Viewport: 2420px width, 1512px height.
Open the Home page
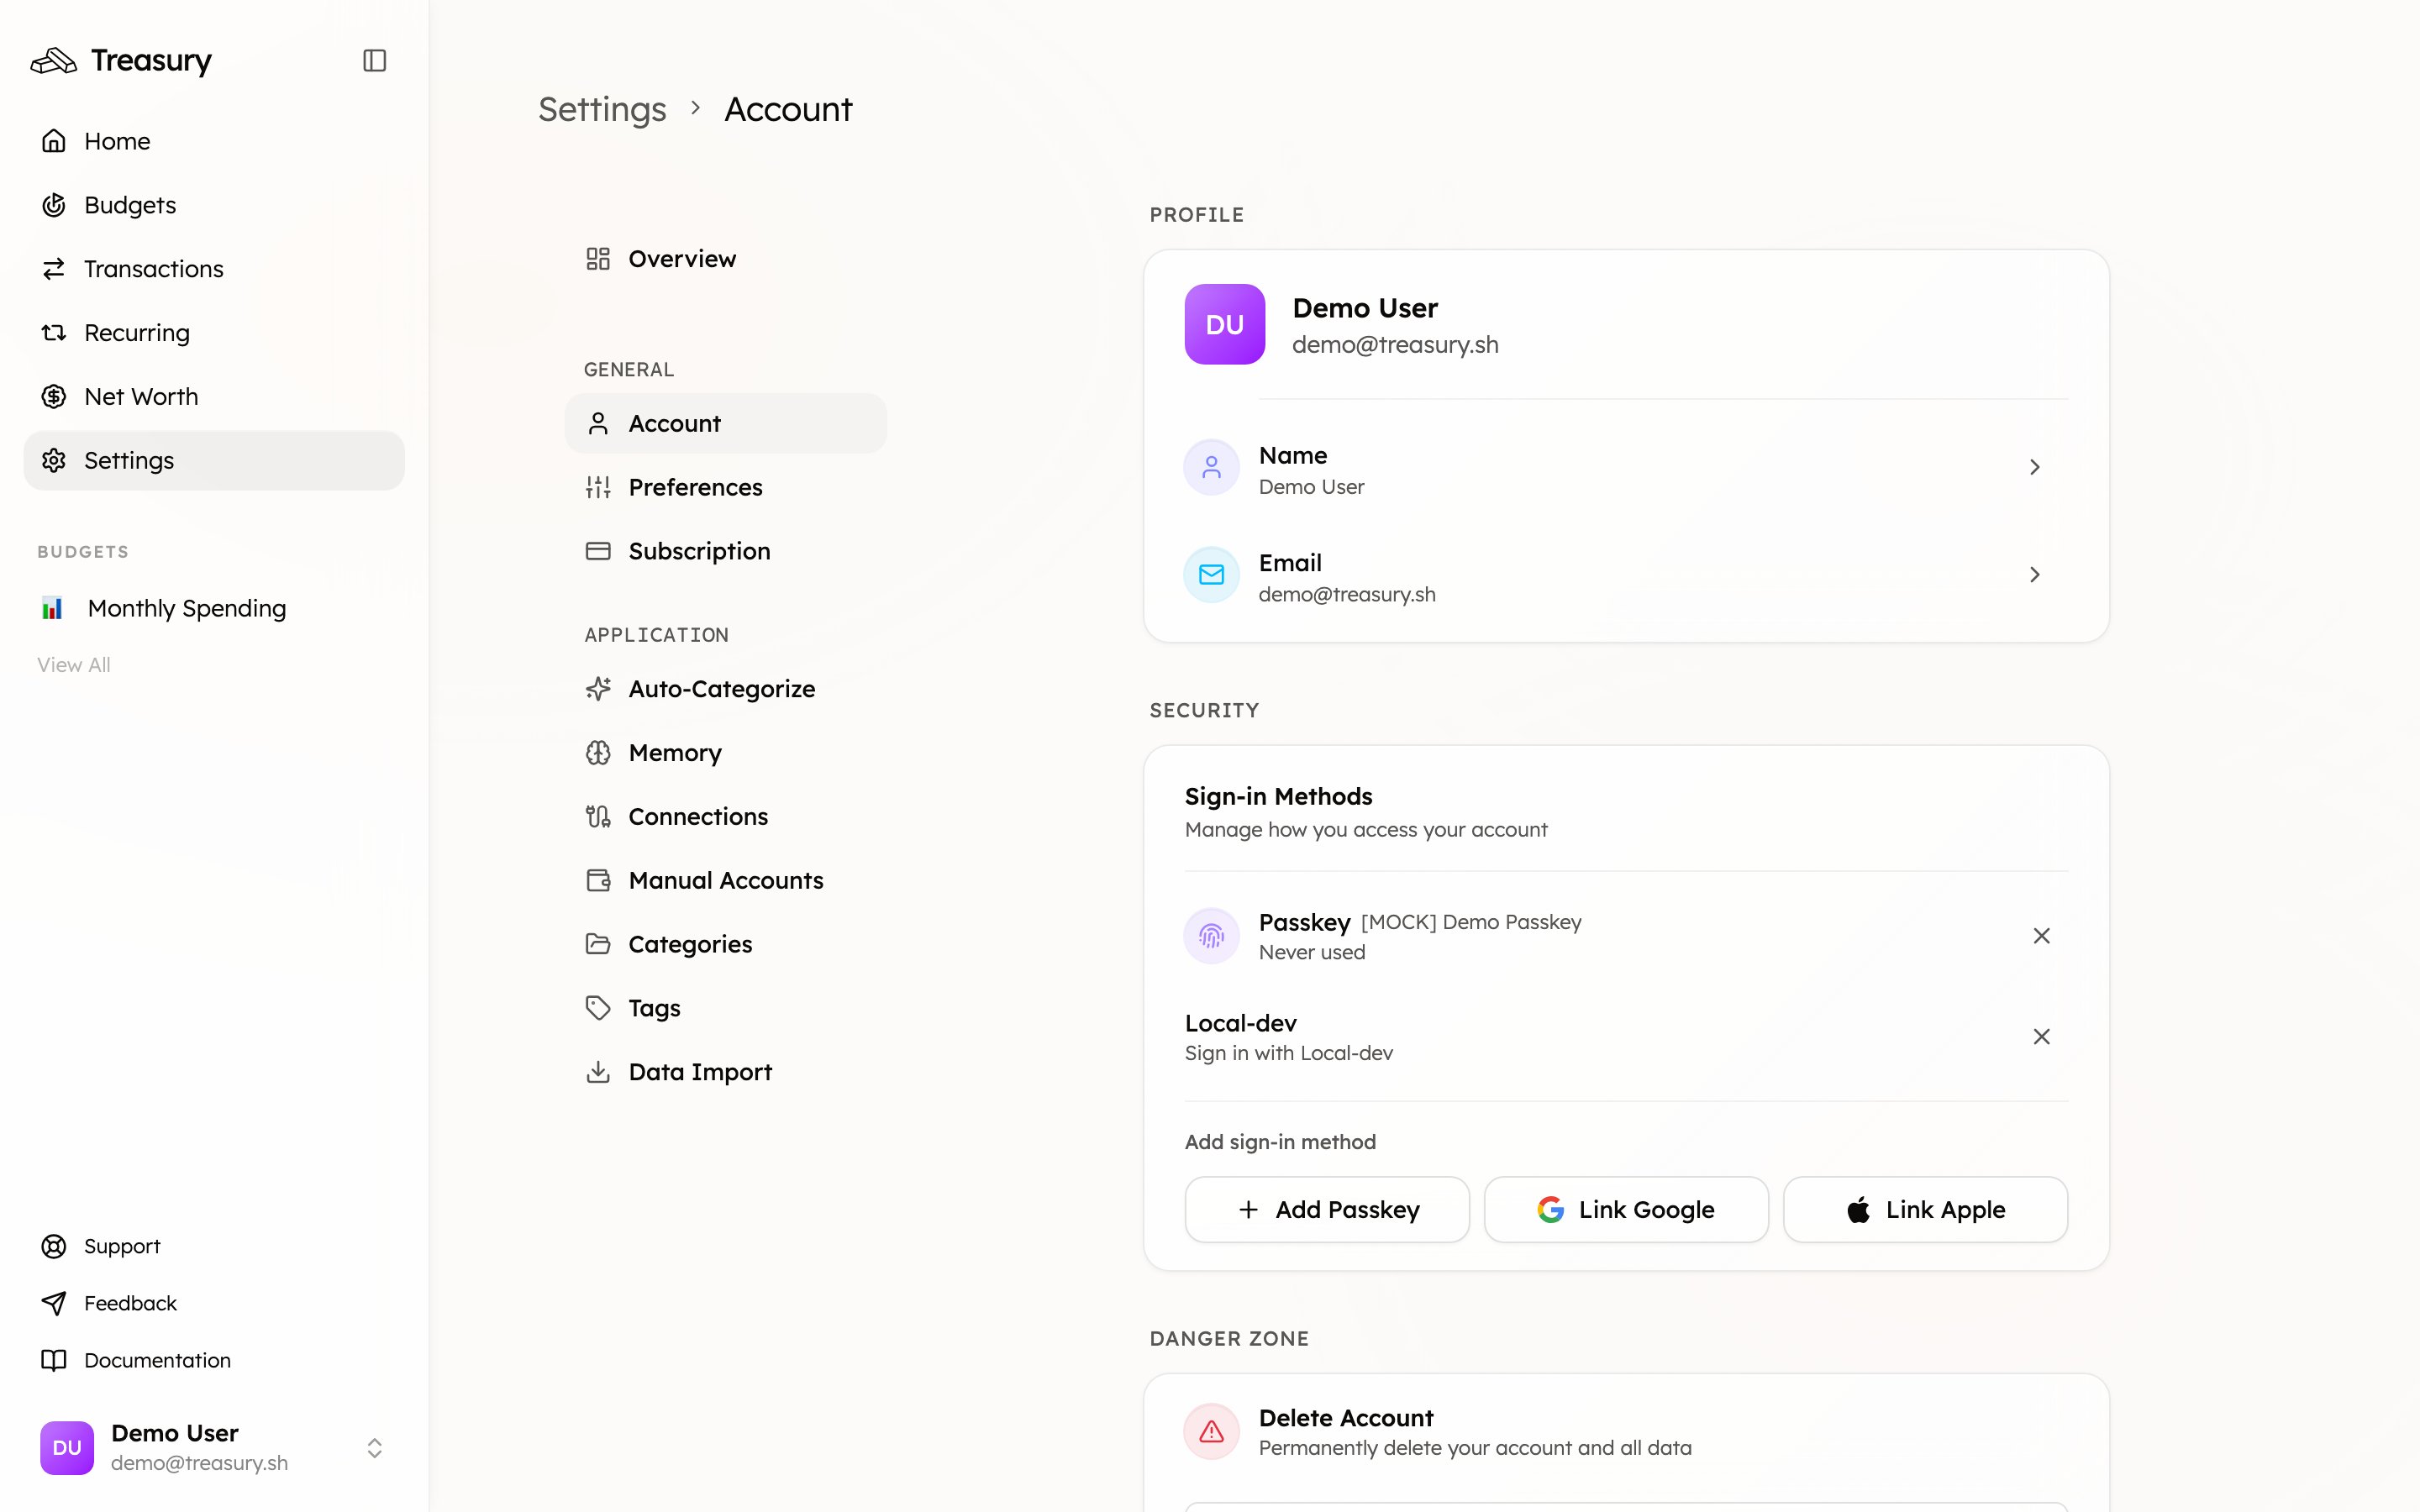pos(214,141)
